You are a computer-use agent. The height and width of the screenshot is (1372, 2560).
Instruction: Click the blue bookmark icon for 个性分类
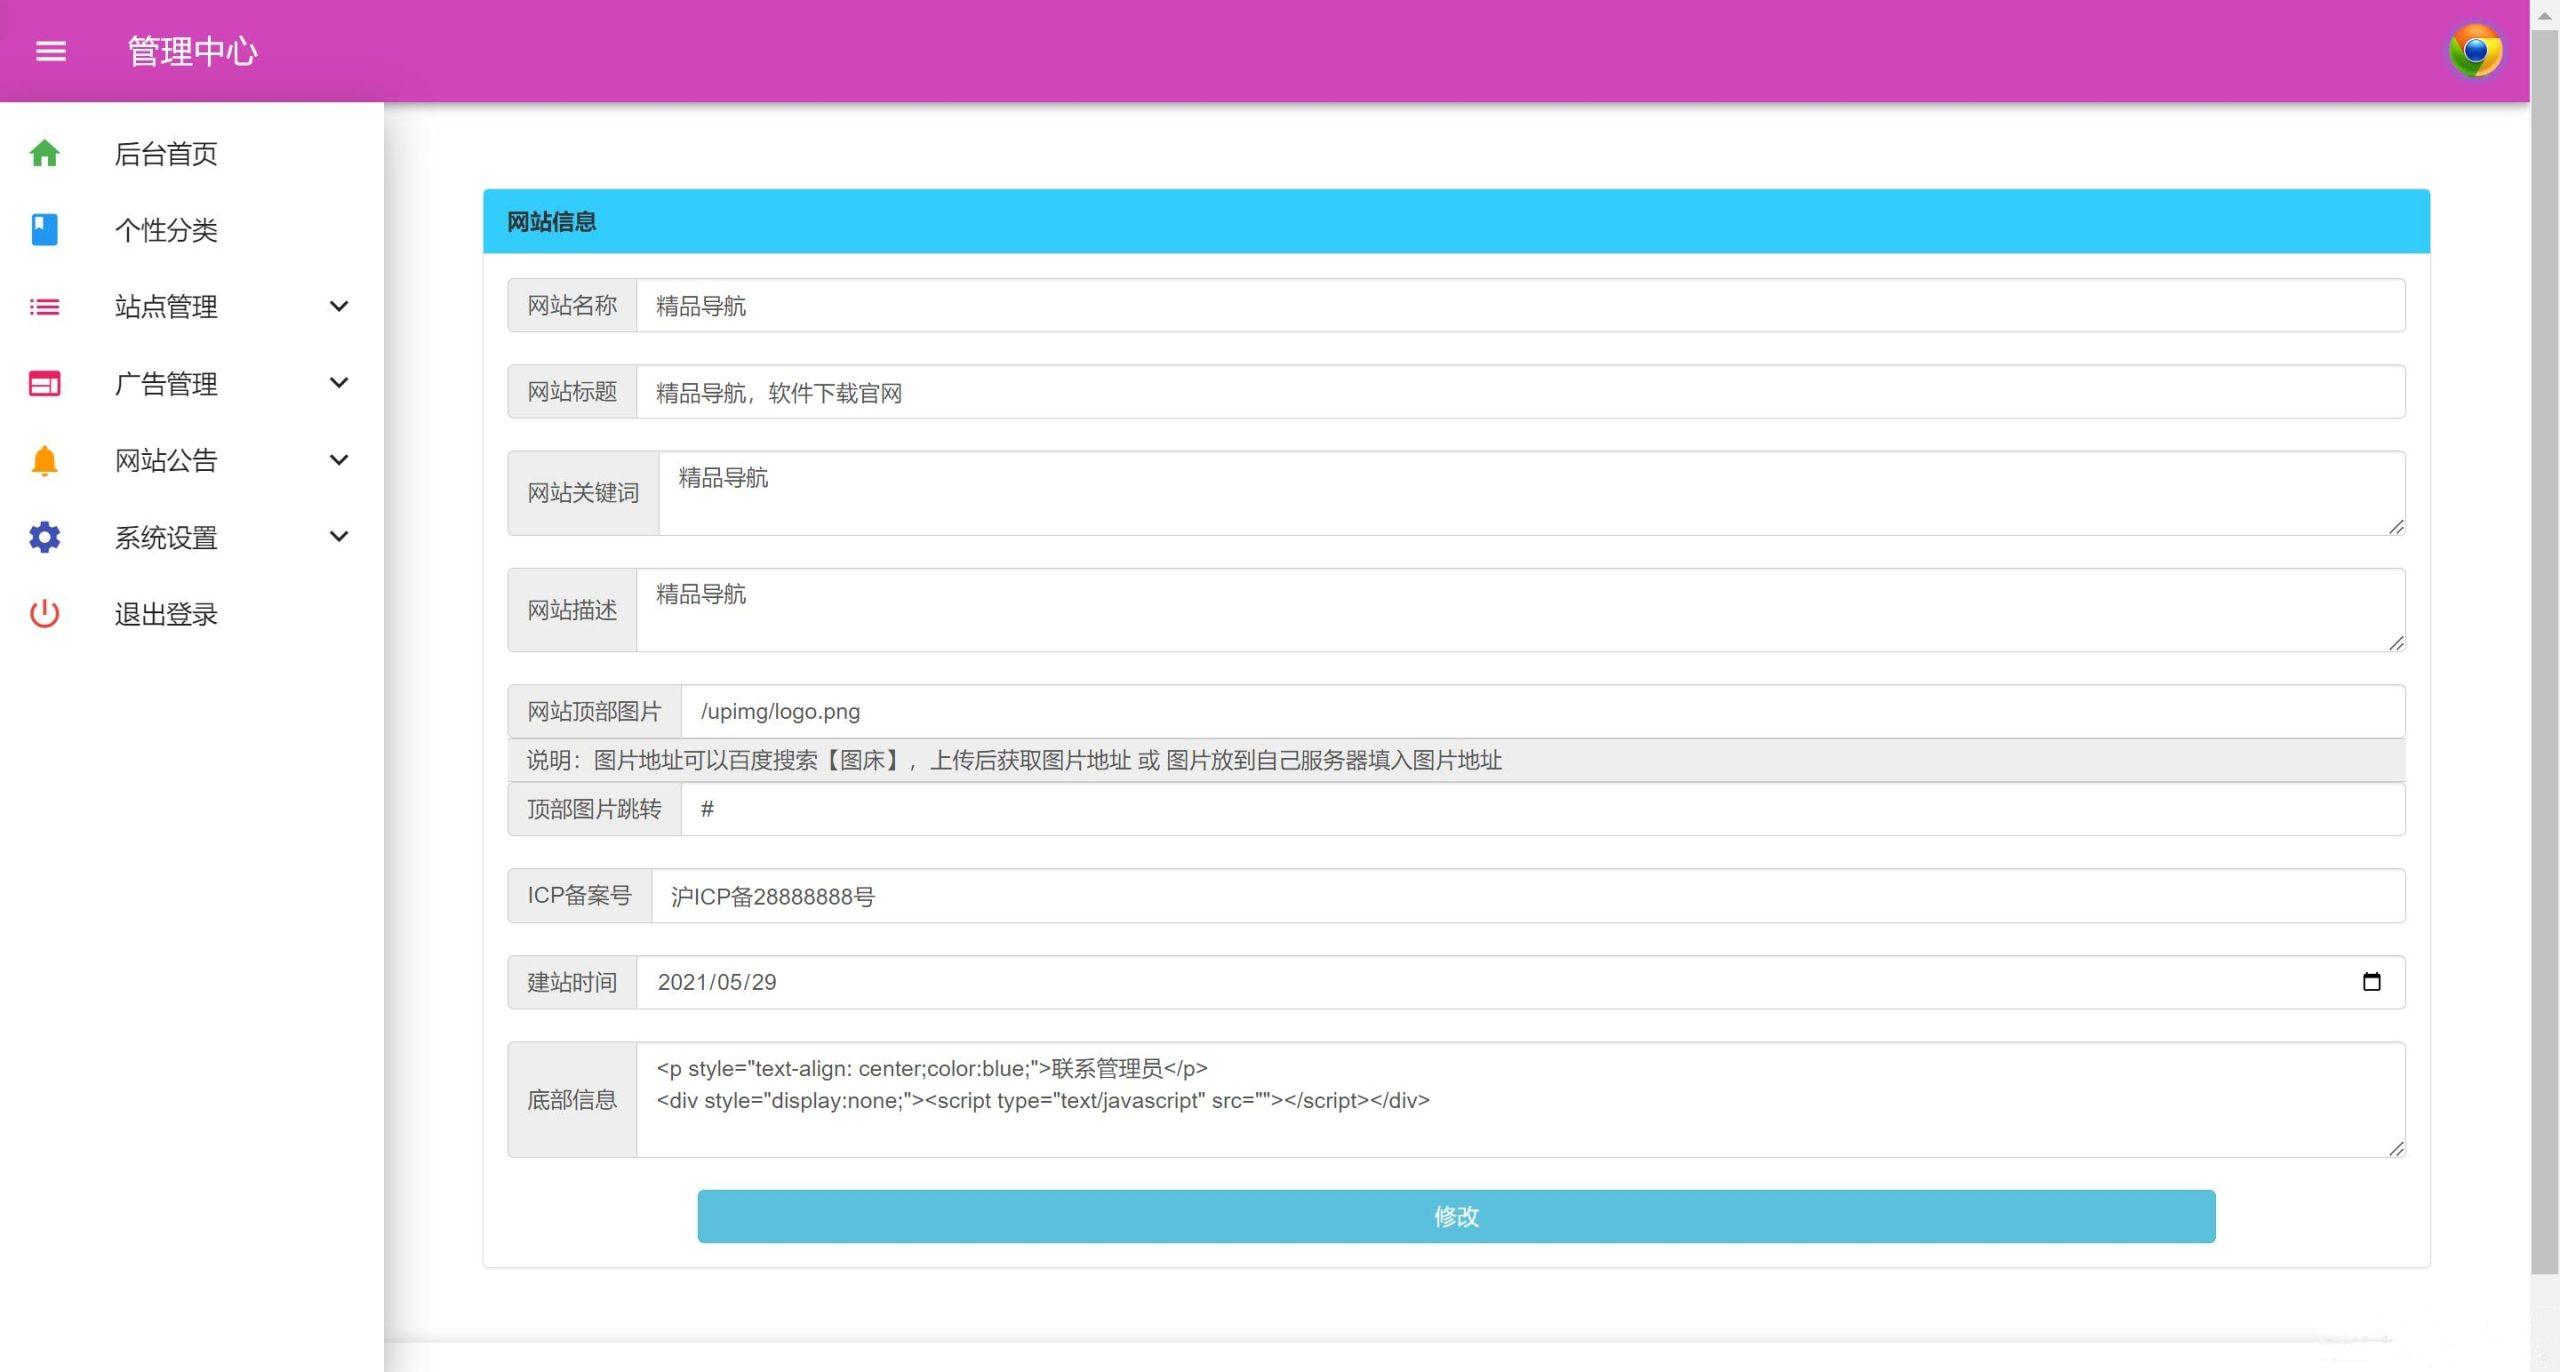click(x=44, y=230)
